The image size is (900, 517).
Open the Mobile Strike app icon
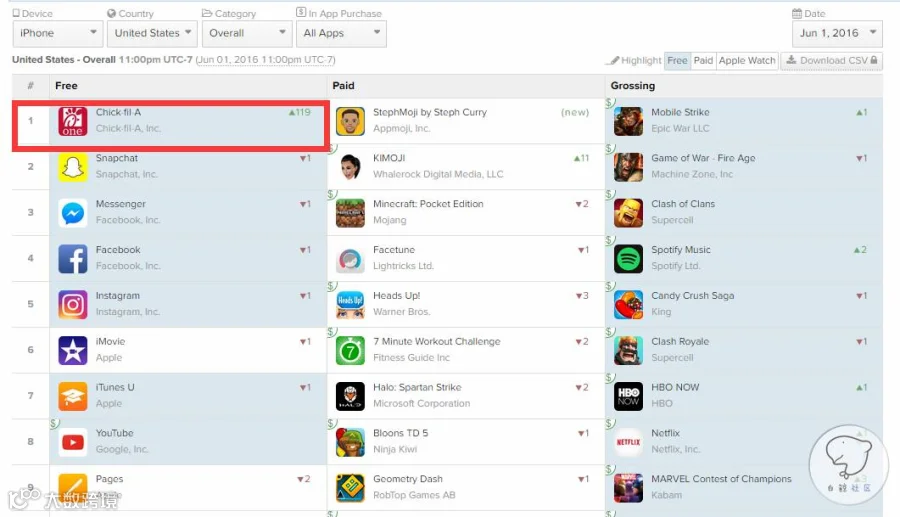click(x=628, y=121)
